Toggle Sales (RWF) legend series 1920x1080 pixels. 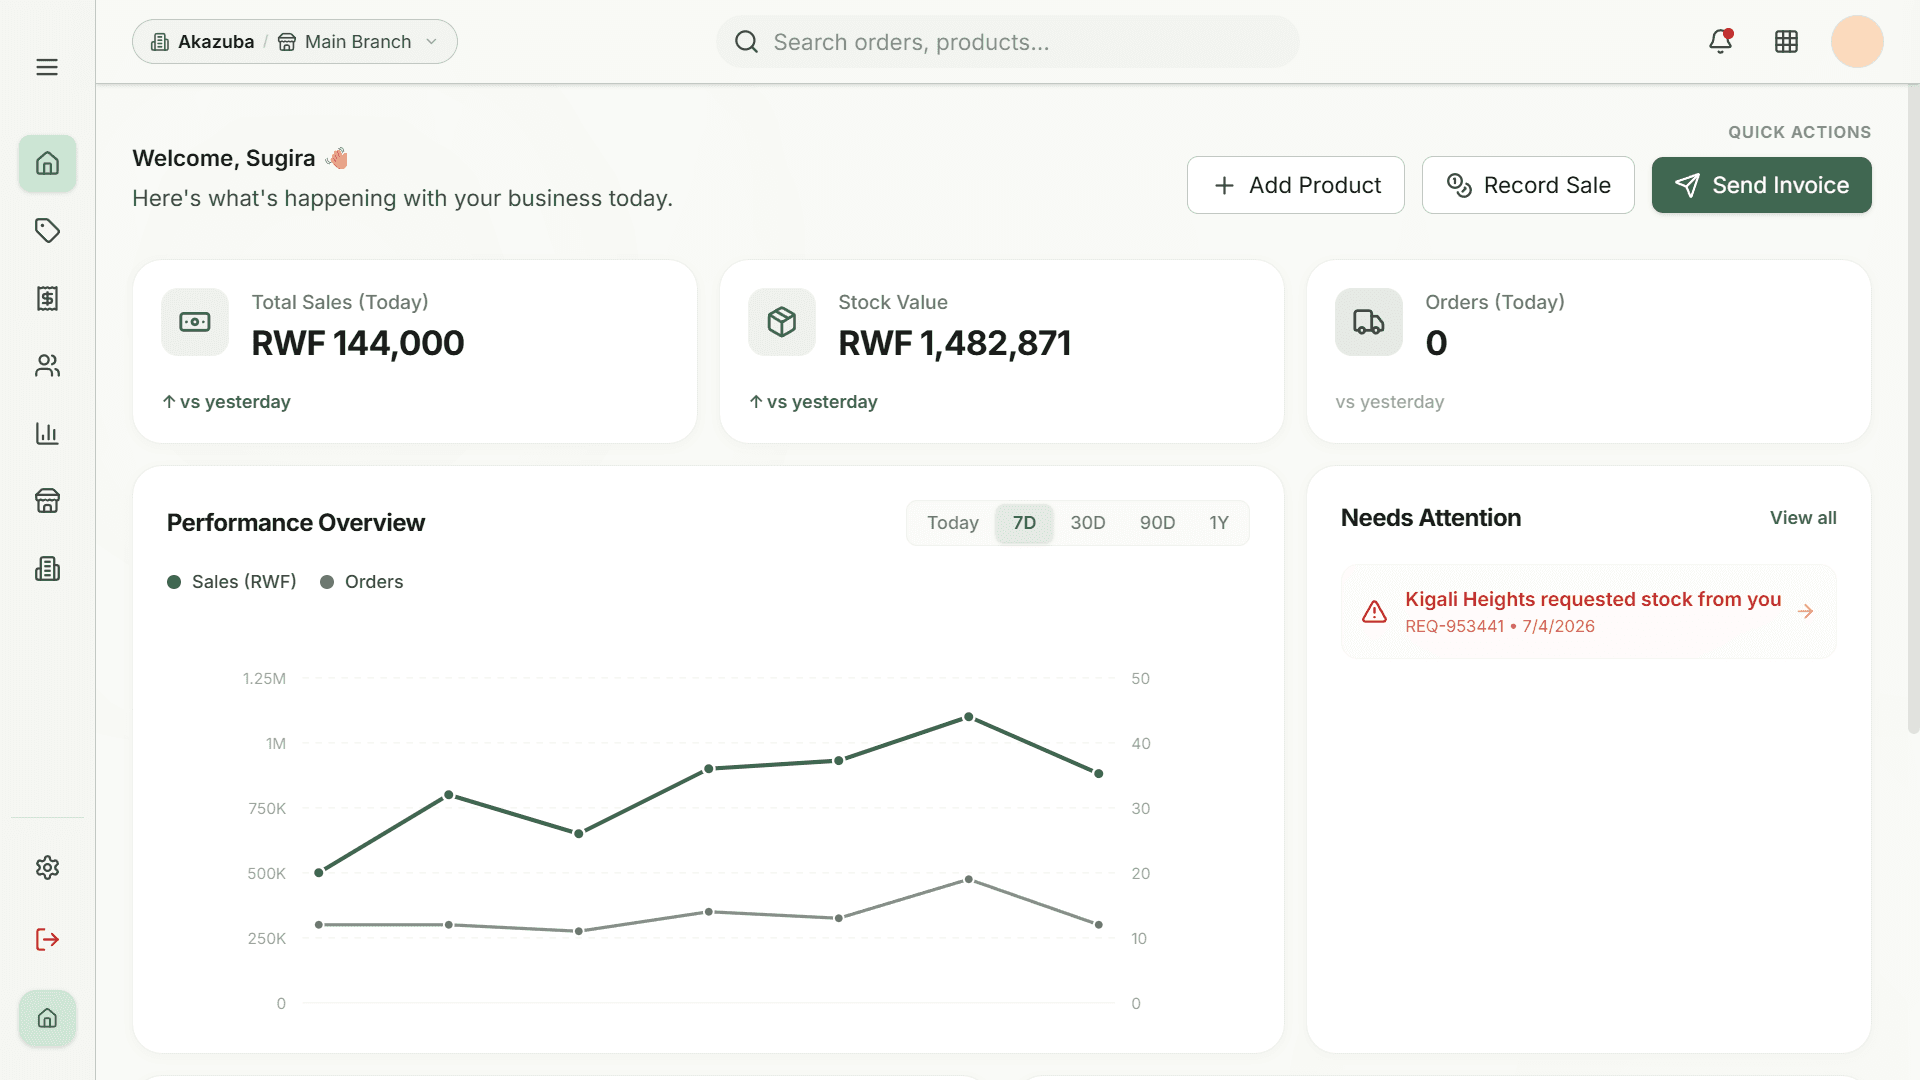click(x=232, y=582)
